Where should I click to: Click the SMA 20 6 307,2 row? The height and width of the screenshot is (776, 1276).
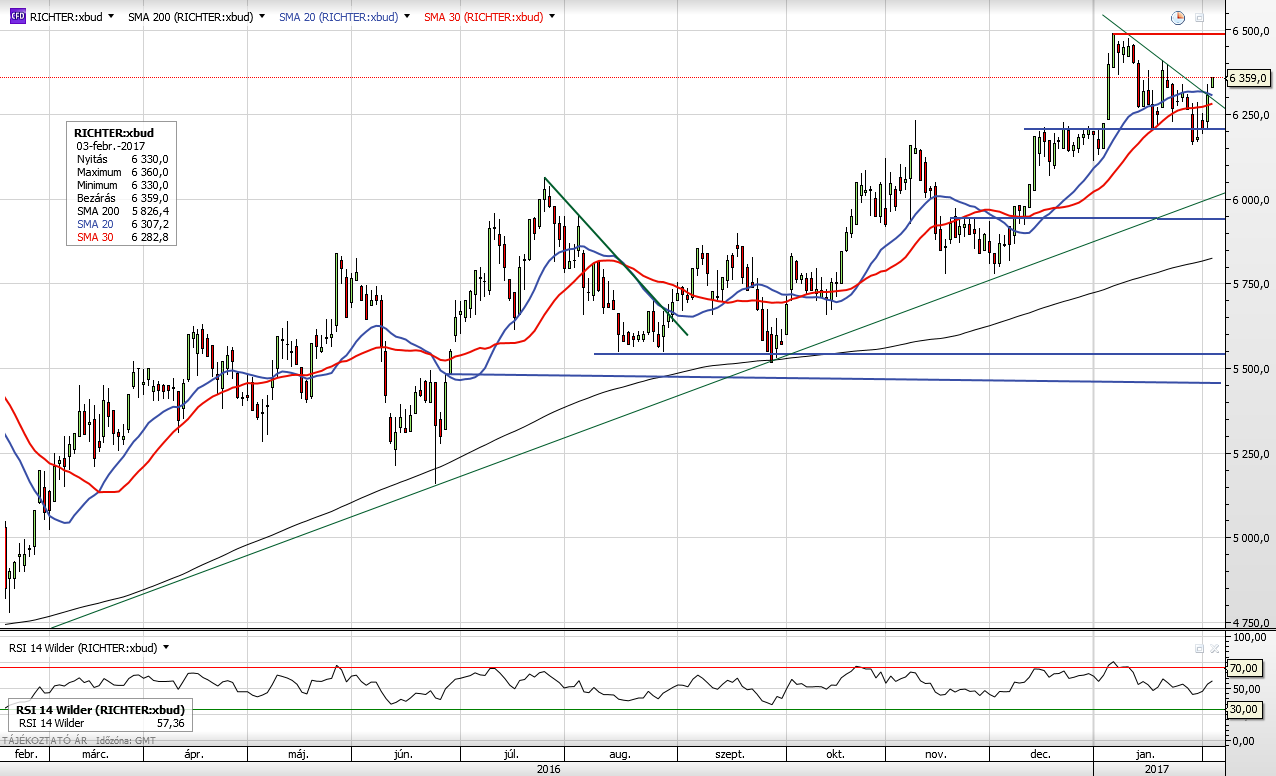(122, 224)
